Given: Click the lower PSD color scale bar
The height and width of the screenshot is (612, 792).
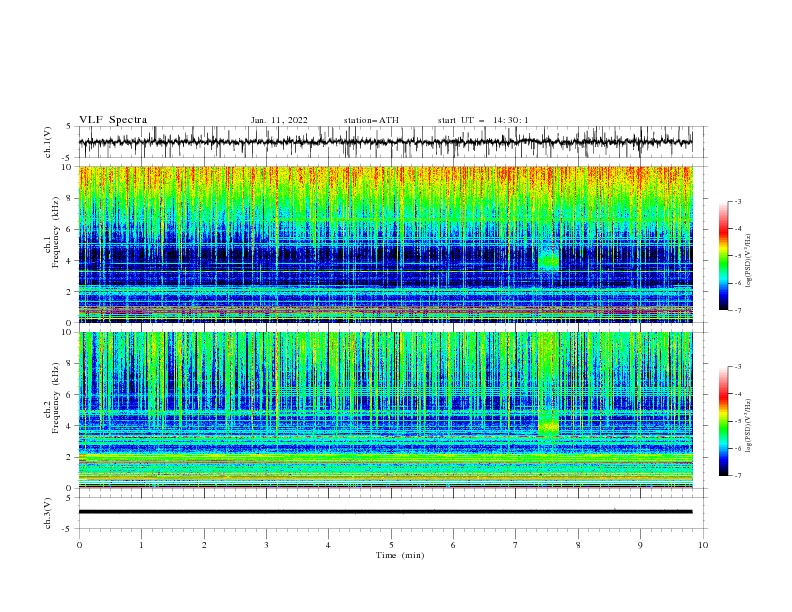Looking at the screenshot, I should [x=723, y=421].
